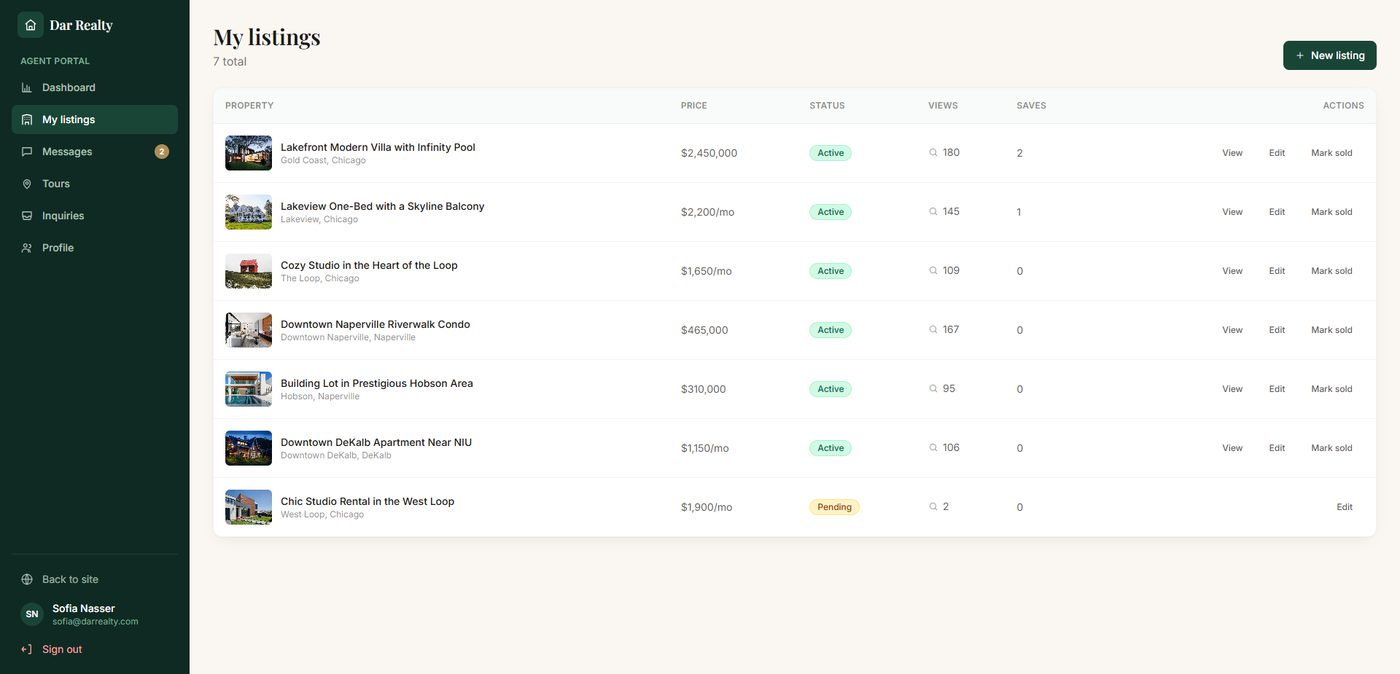Image resolution: width=1400 pixels, height=674 pixels.
Task: Click the PRICE column header
Action: coord(694,106)
